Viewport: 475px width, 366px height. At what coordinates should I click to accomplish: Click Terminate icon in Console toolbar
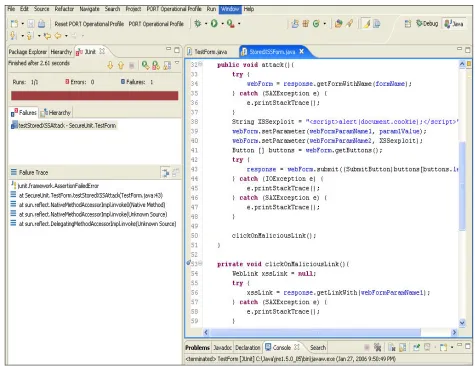click(x=367, y=347)
